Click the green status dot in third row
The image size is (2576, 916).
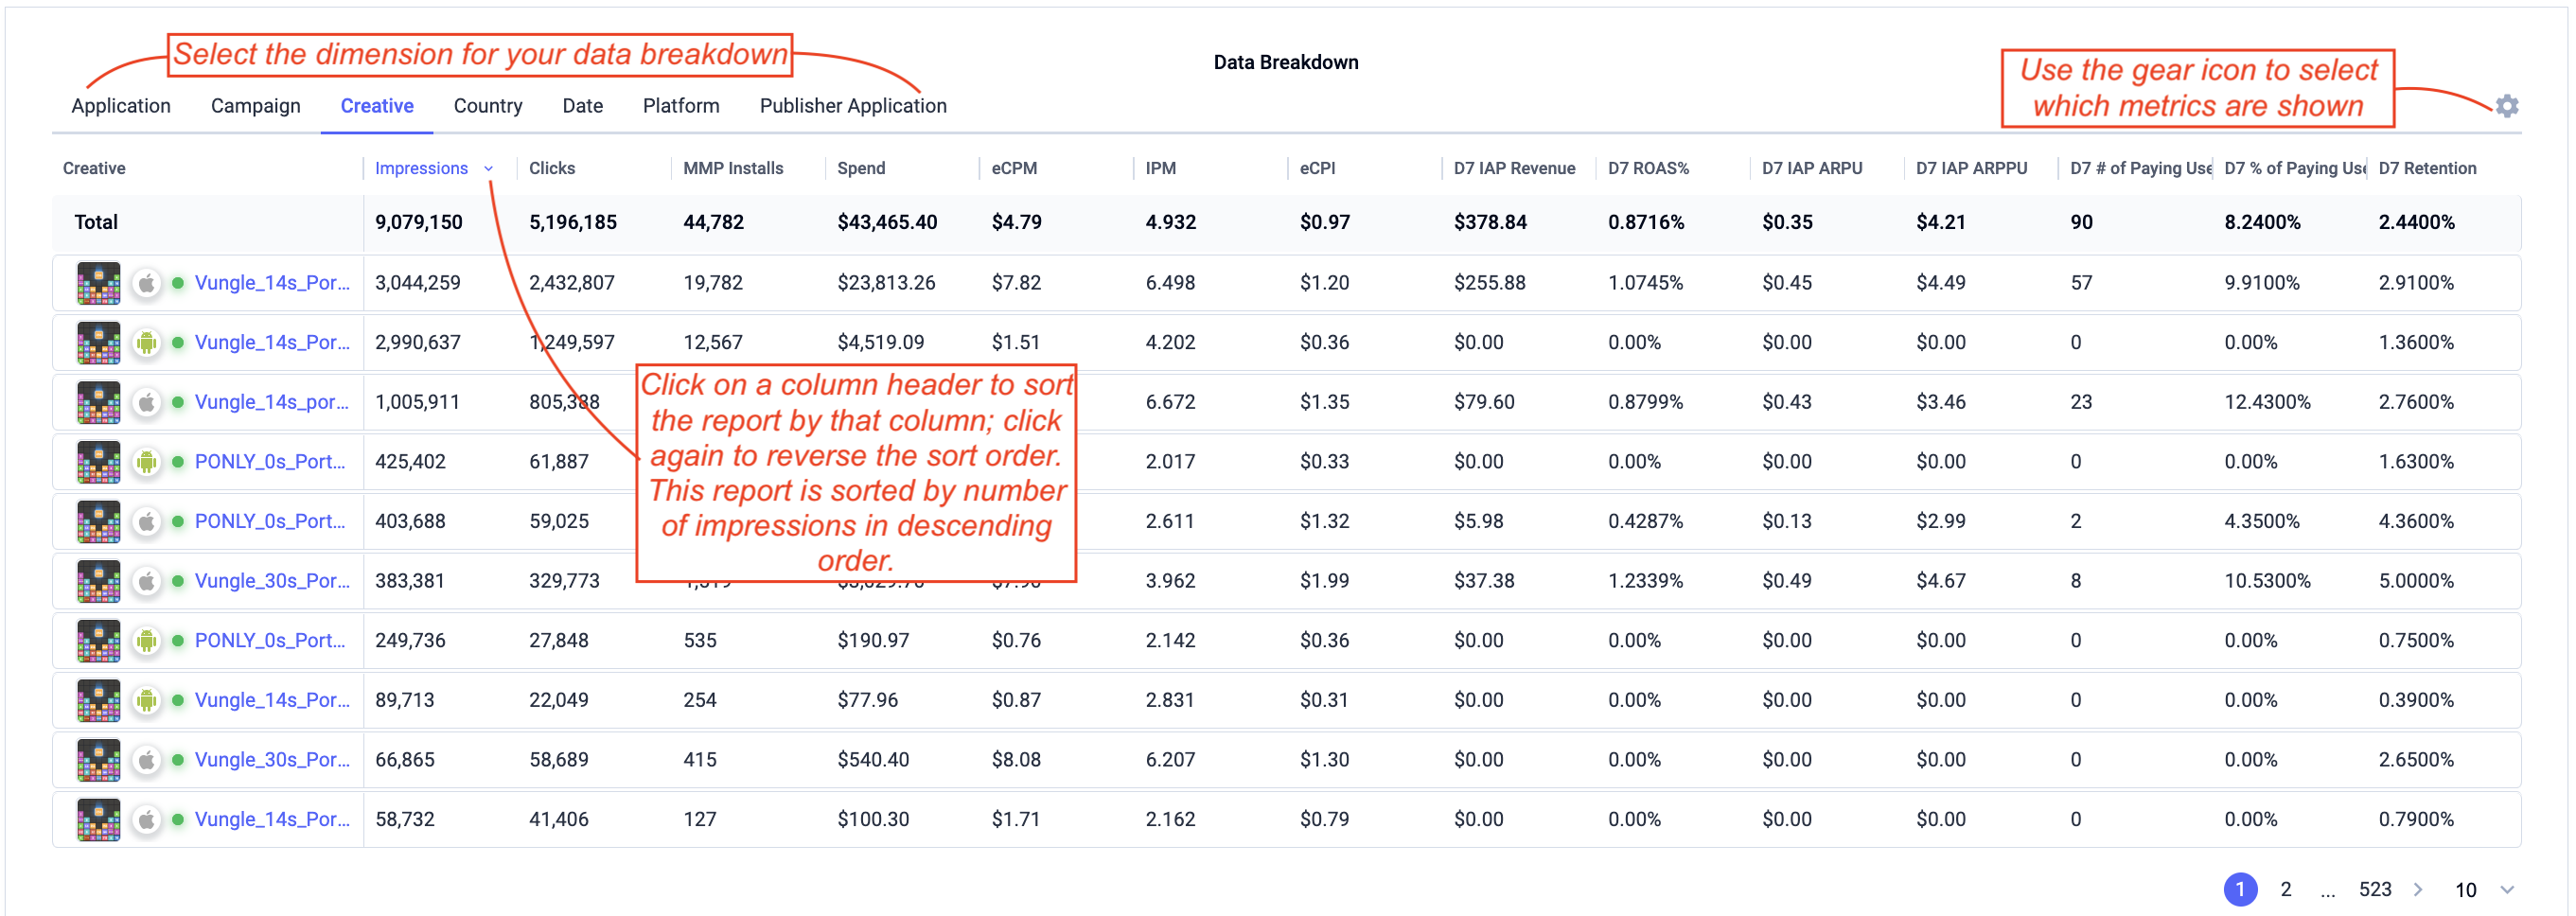(x=178, y=402)
